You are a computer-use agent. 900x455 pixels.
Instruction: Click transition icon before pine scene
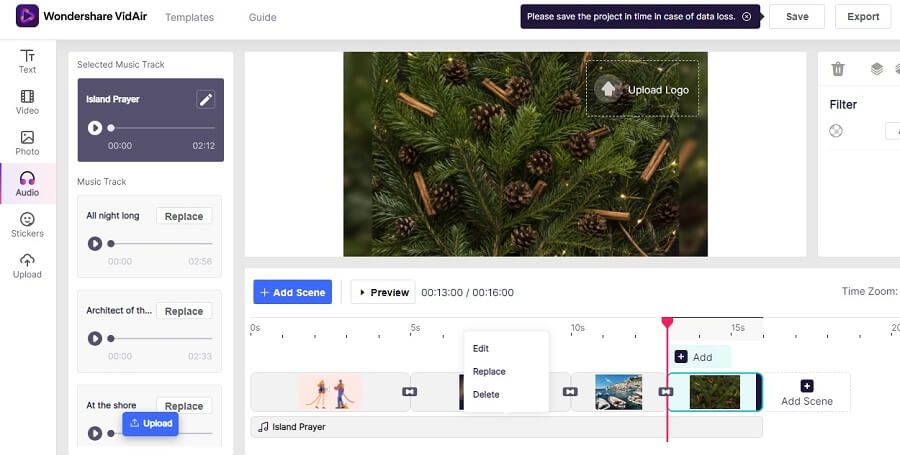pyautogui.click(x=665, y=391)
